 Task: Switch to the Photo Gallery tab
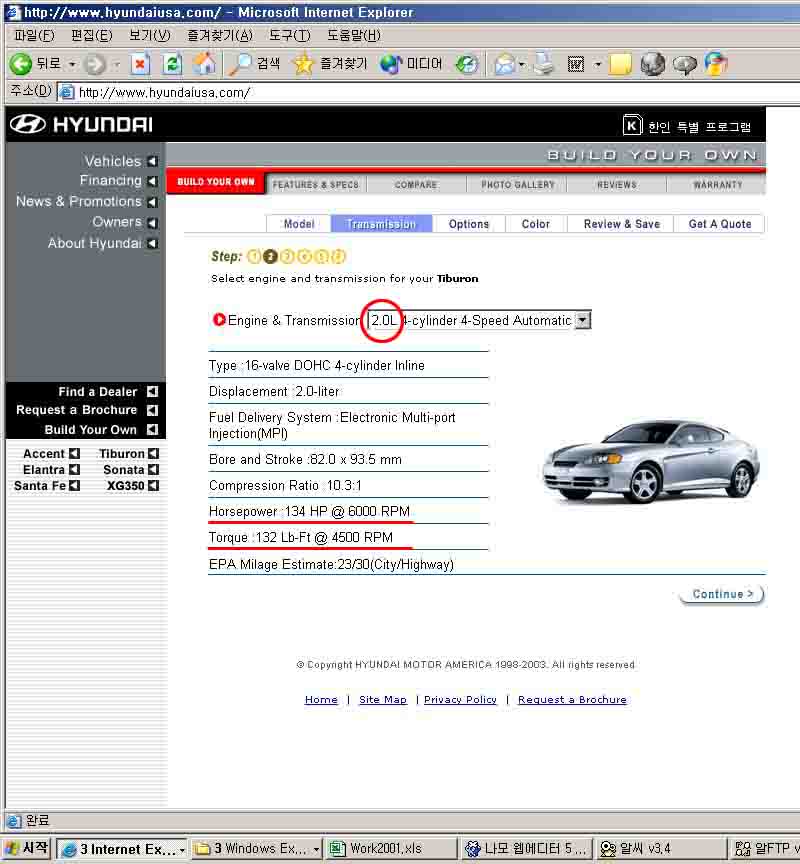pos(517,185)
